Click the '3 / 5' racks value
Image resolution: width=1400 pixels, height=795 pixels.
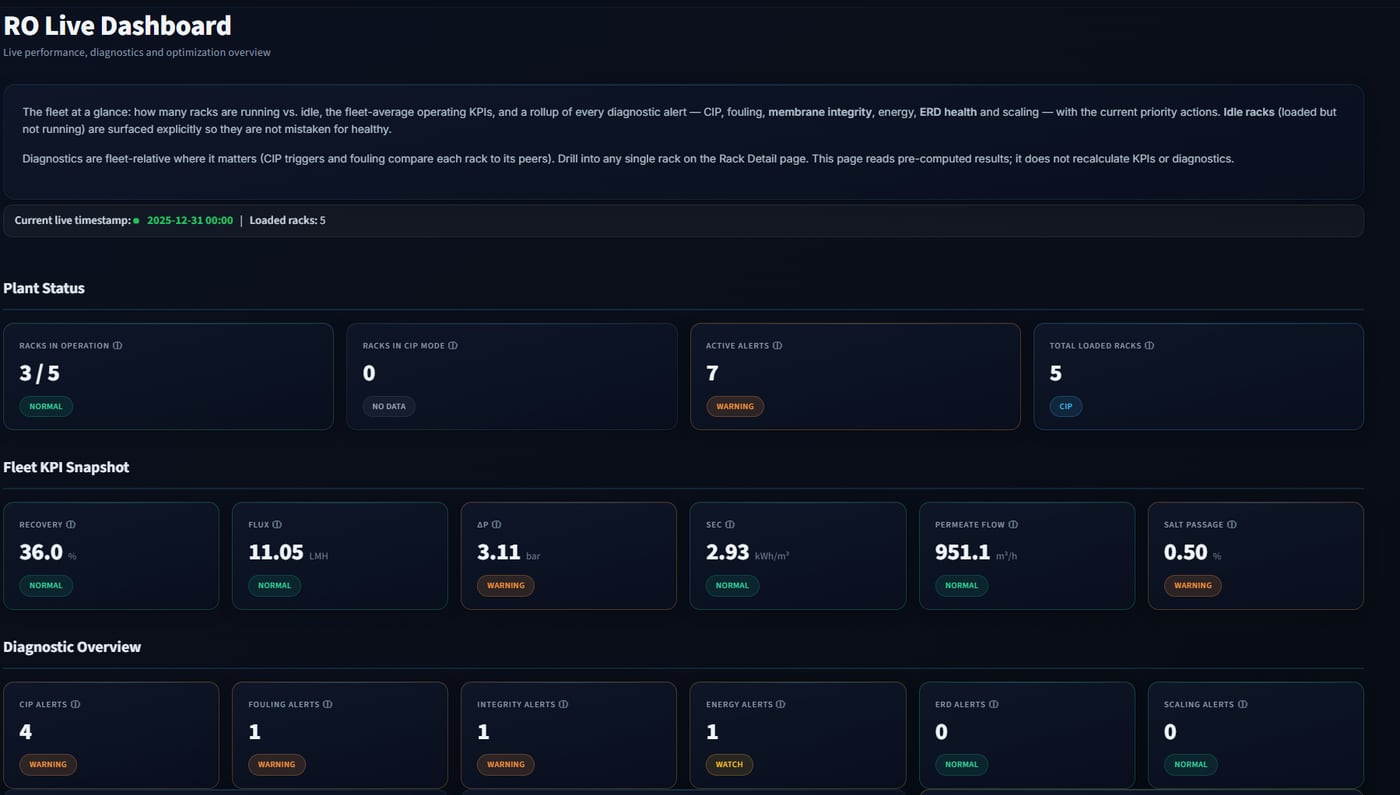coord(39,374)
